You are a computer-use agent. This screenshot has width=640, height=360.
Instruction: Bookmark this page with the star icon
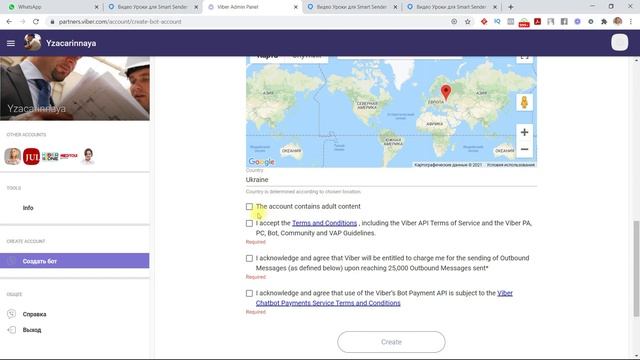[468, 22]
